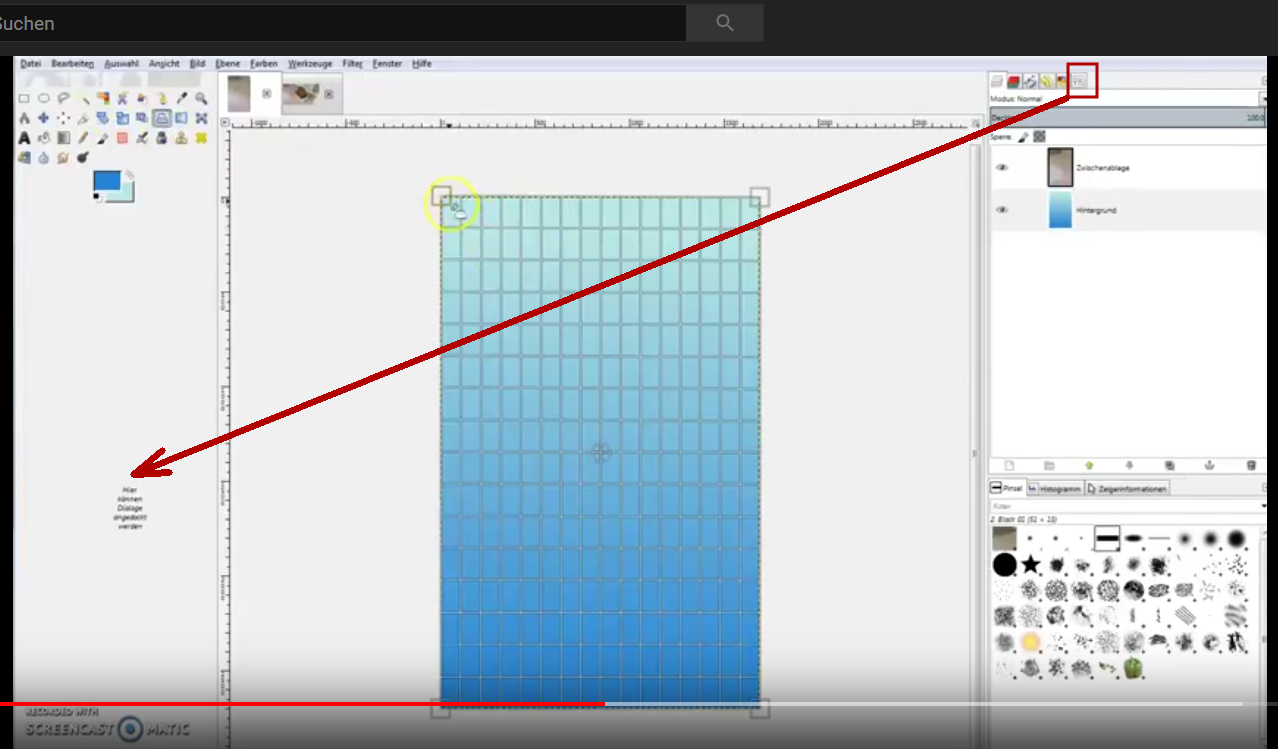
Task: Select the green pepper brush
Action: pos(1133,667)
